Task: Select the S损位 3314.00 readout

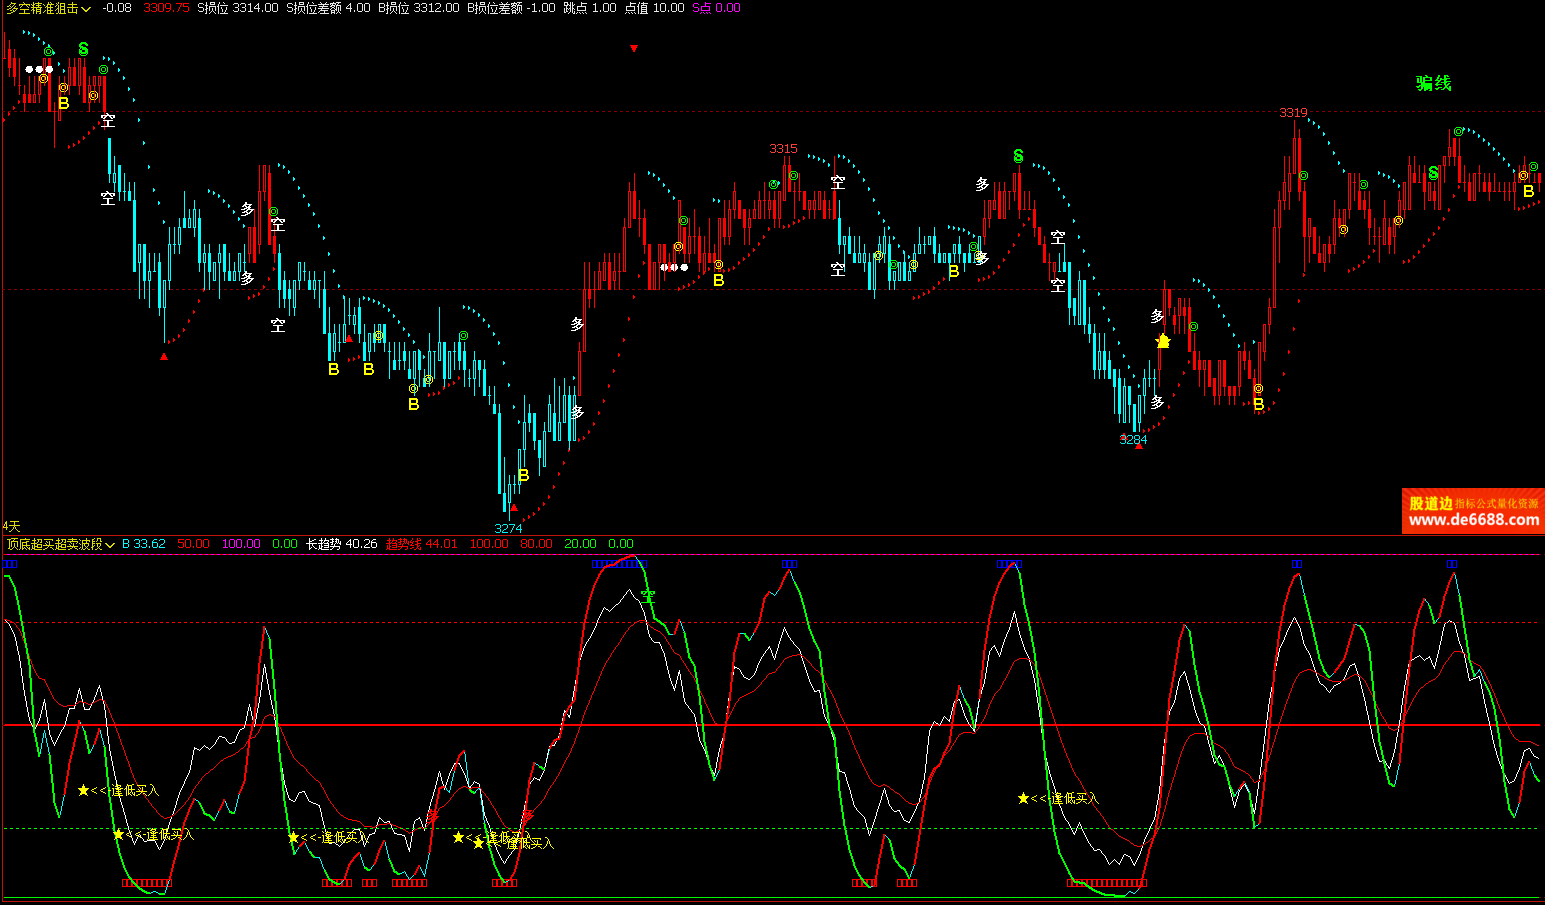Action: click(x=237, y=8)
